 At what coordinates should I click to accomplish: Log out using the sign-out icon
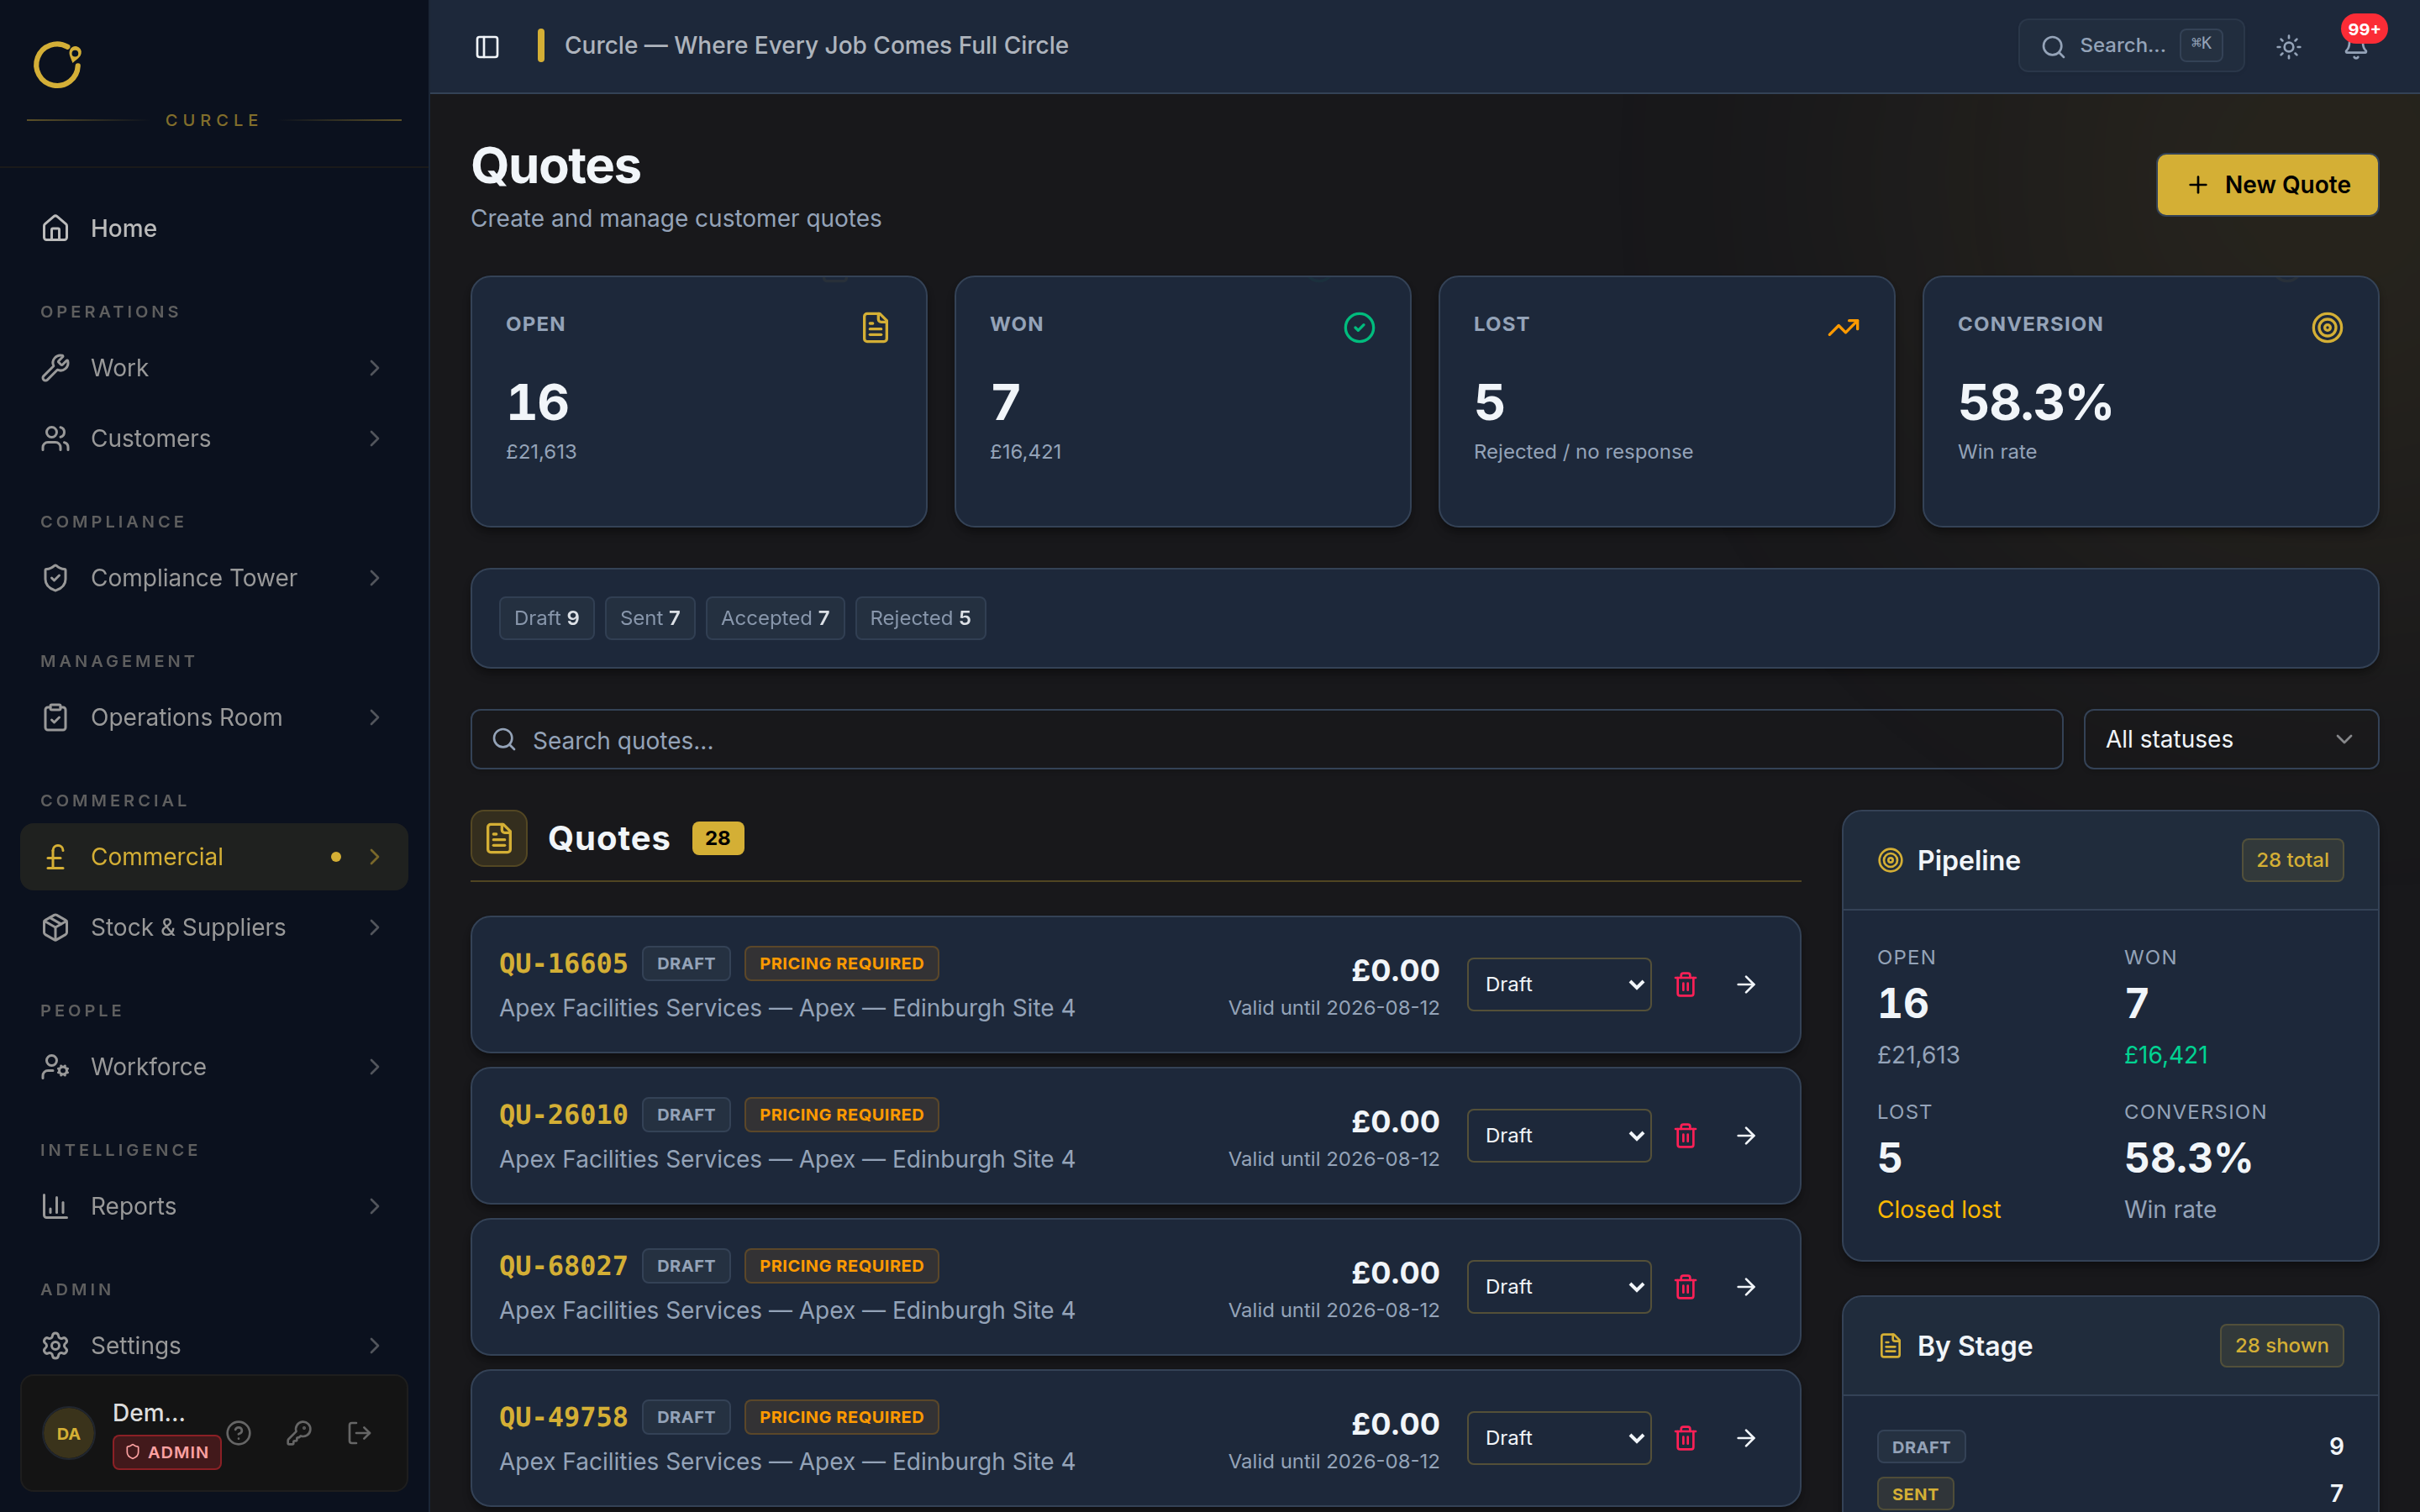coord(359,1433)
